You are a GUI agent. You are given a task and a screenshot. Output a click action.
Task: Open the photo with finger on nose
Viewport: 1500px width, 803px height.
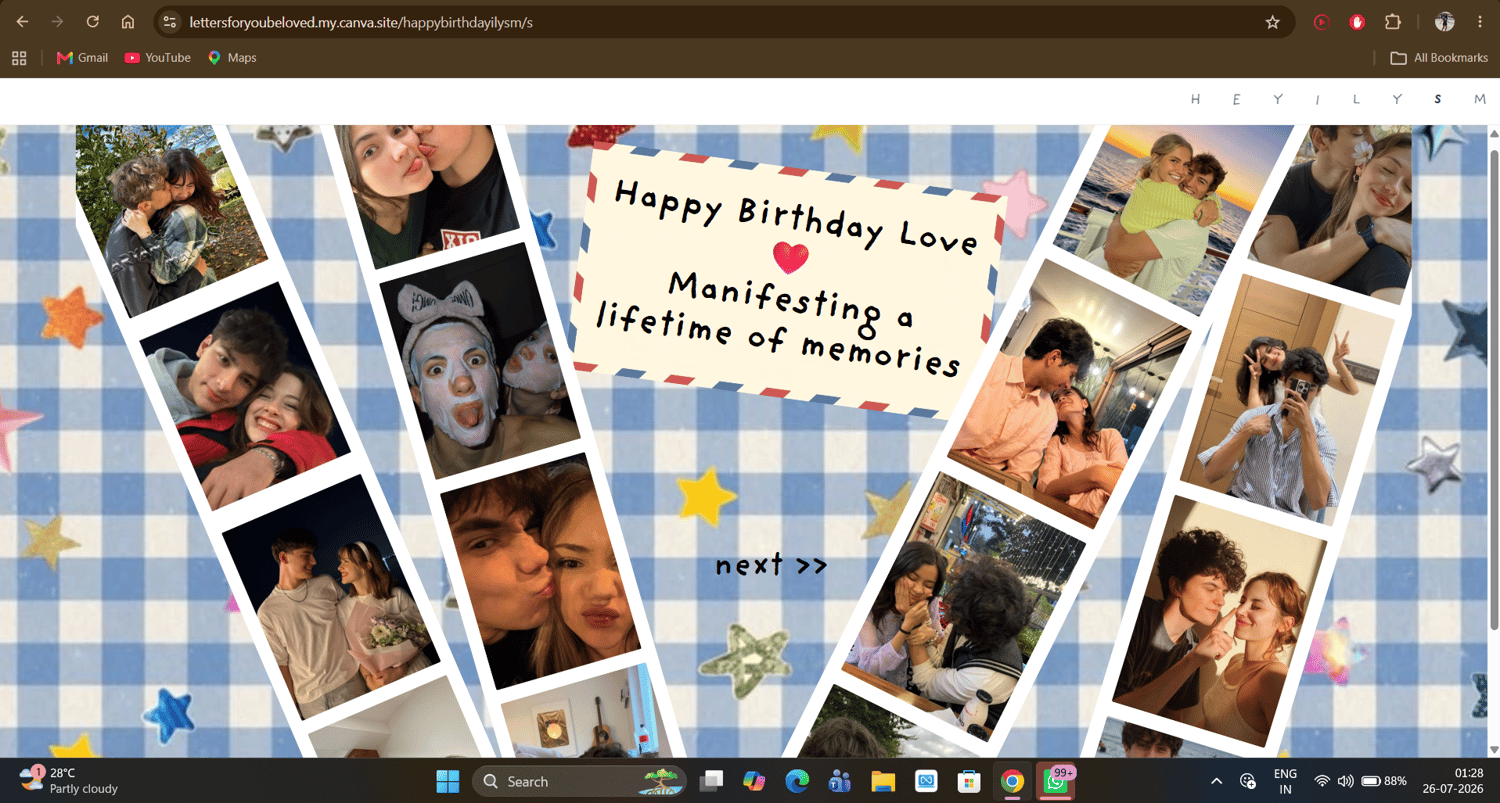1221,620
